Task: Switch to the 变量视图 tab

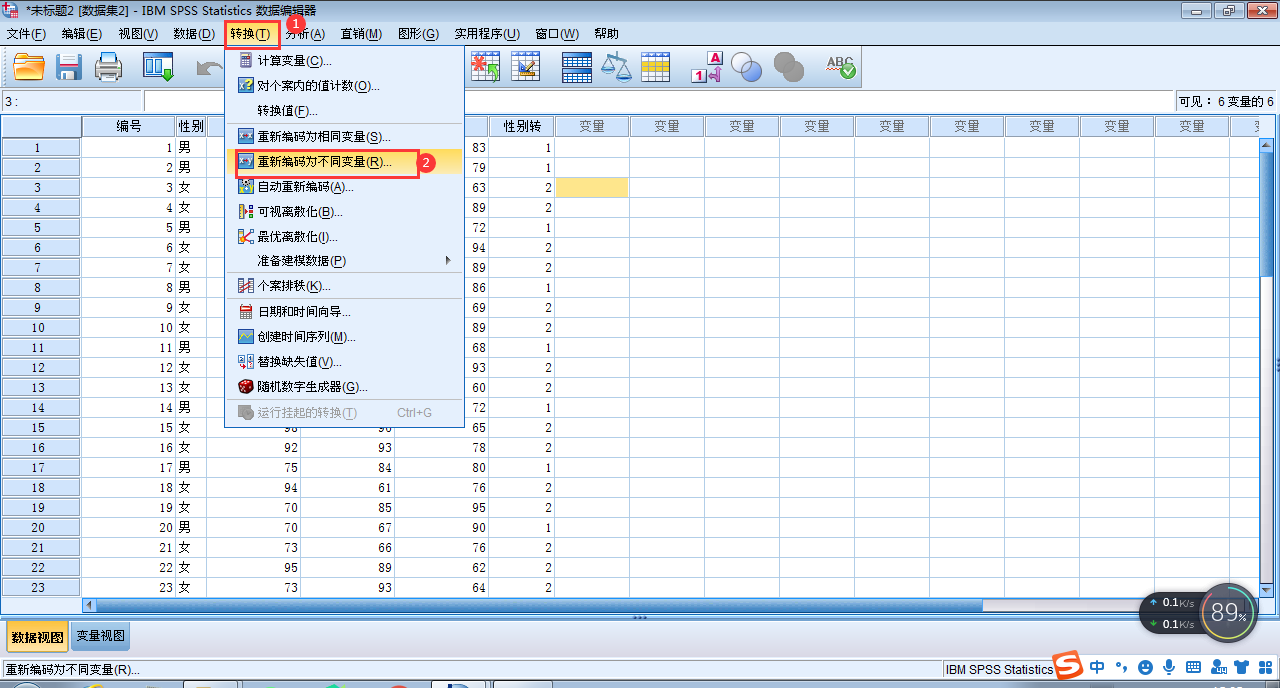Action: (x=100, y=636)
